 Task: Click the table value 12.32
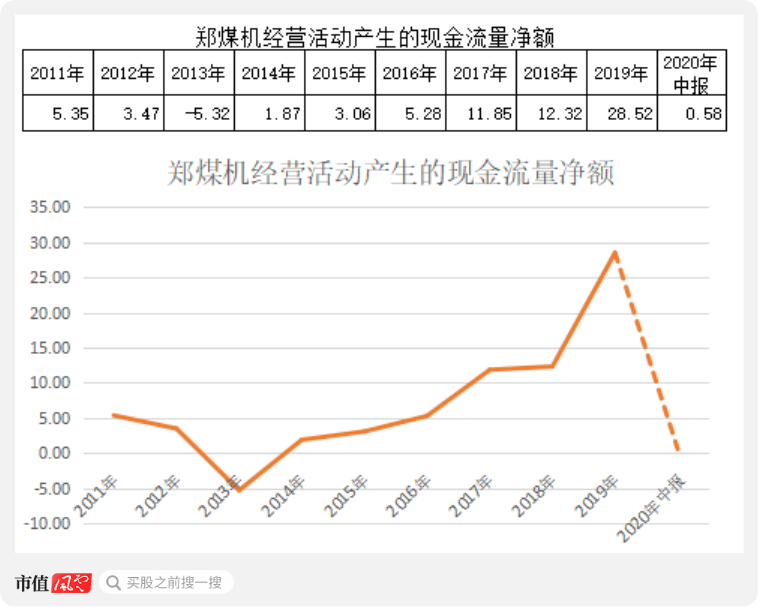[x=561, y=114]
